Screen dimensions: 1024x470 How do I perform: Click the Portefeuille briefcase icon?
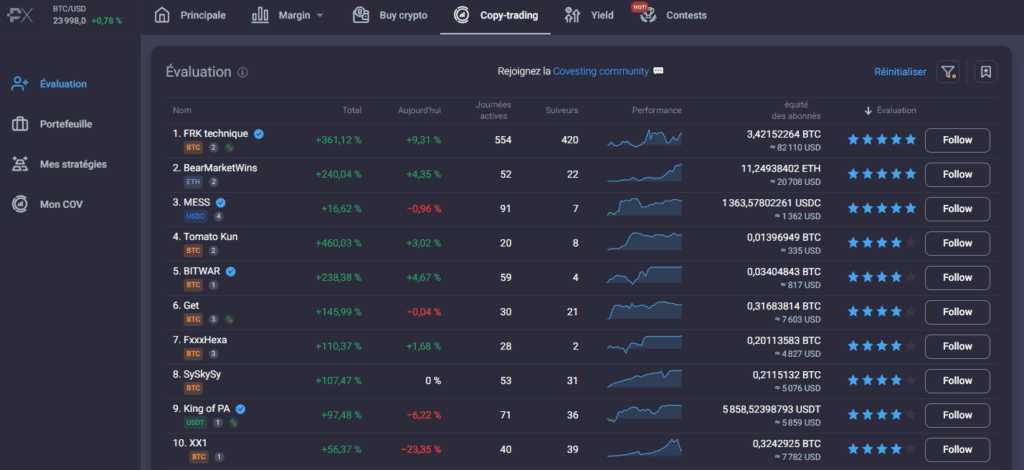click(x=19, y=124)
